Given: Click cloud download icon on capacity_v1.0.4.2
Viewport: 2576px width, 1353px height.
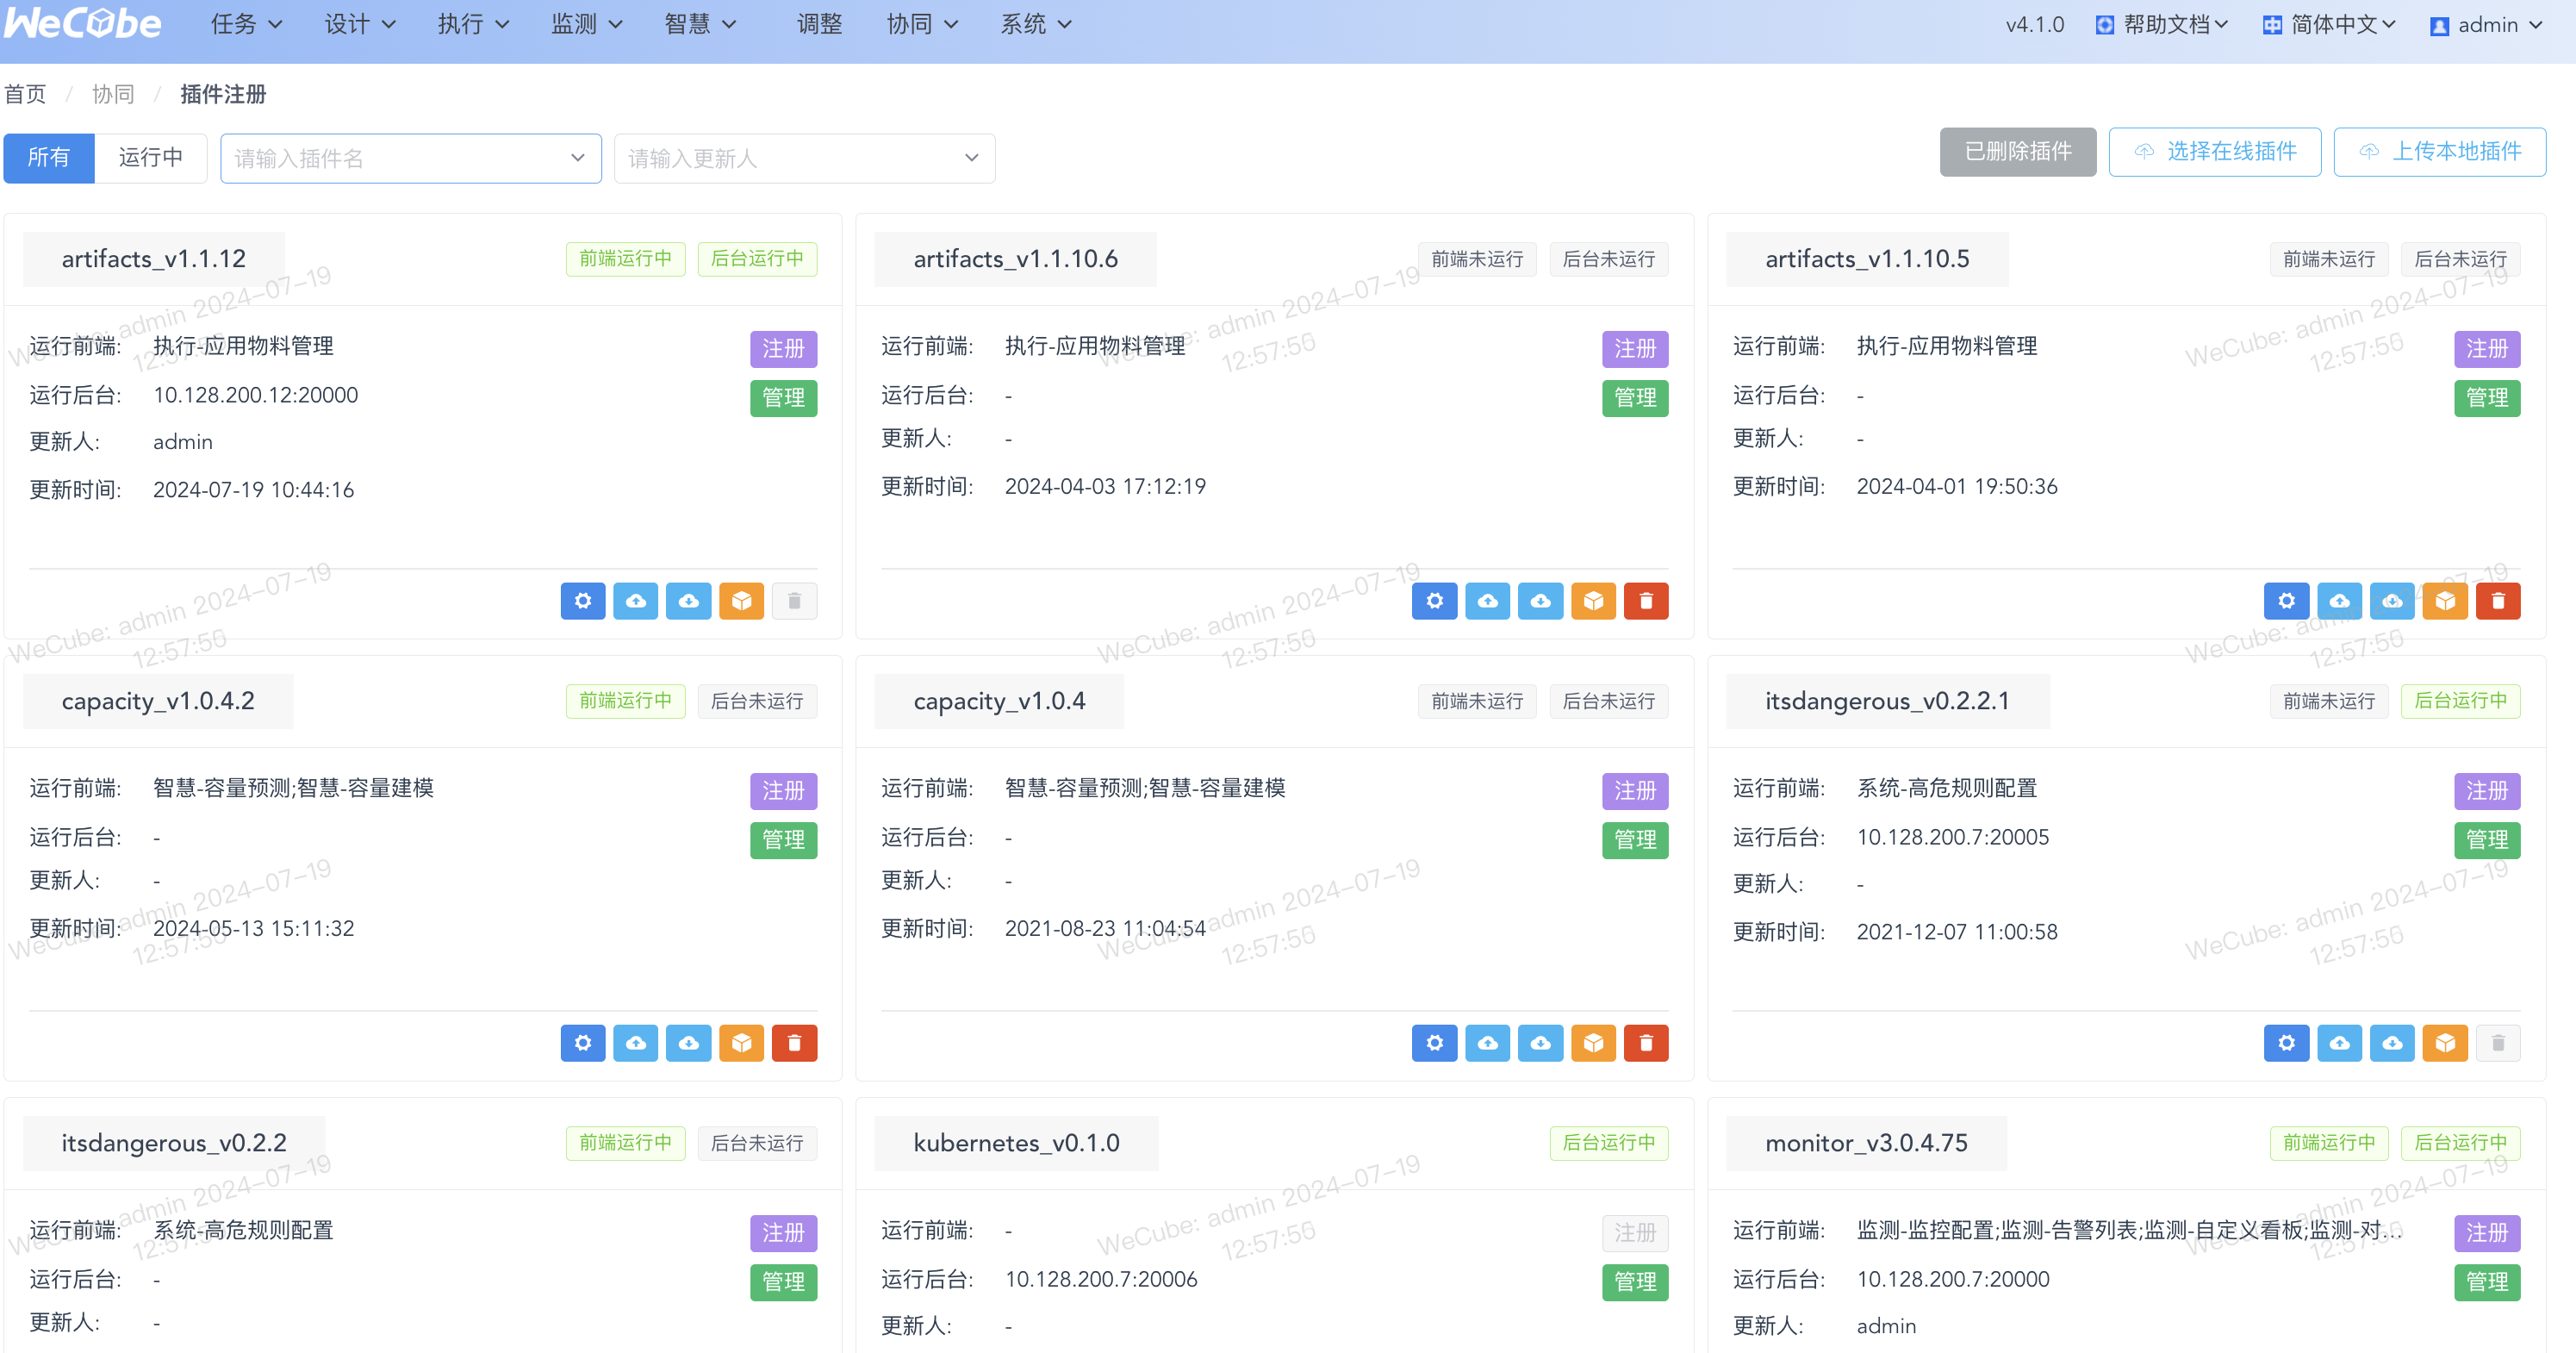Looking at the screenshot, I should coord(689,1043).
